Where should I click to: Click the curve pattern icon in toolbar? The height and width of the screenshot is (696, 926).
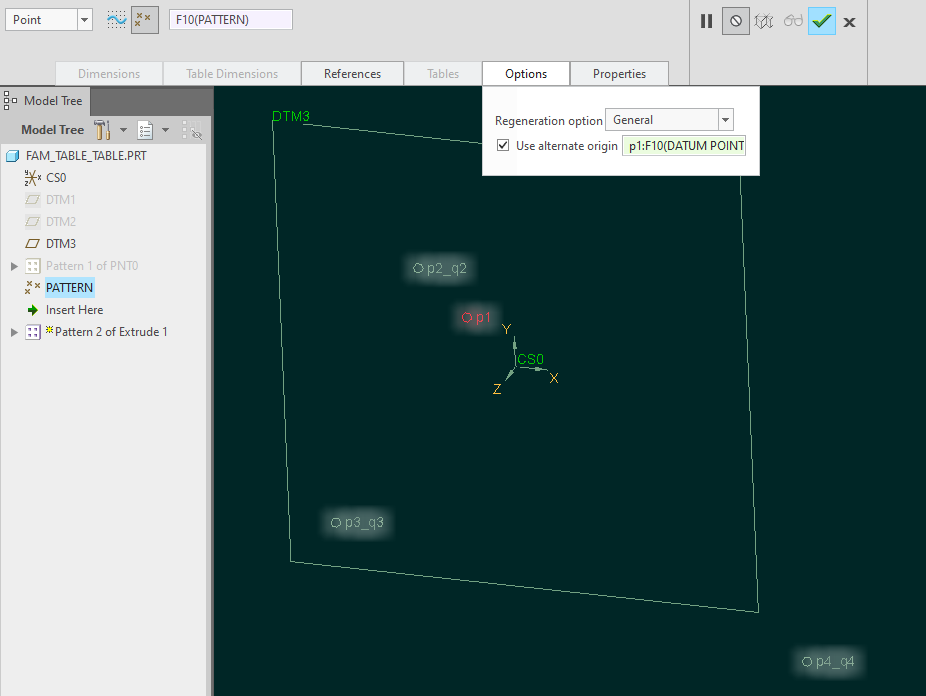click(116, 19)
